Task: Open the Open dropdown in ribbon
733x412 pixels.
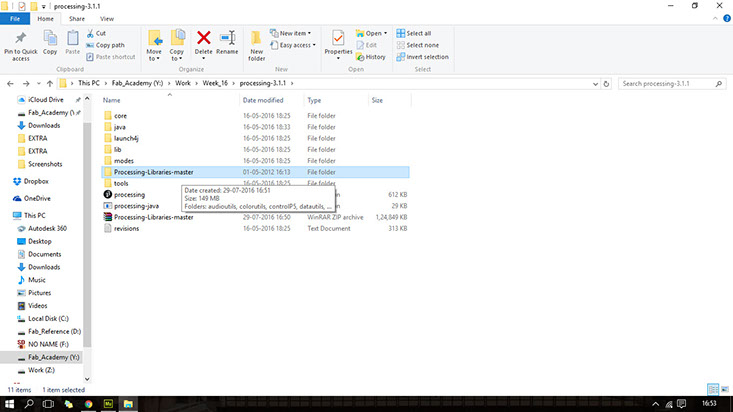Action: coord(372,33)
